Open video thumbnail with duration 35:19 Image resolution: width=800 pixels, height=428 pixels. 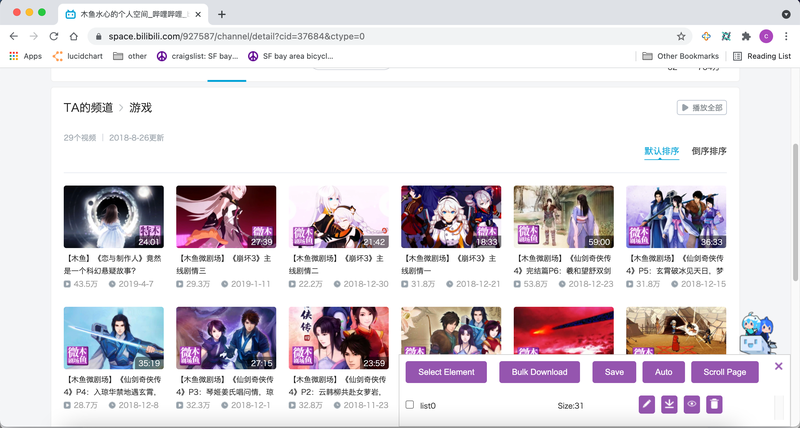coord(114,338)
